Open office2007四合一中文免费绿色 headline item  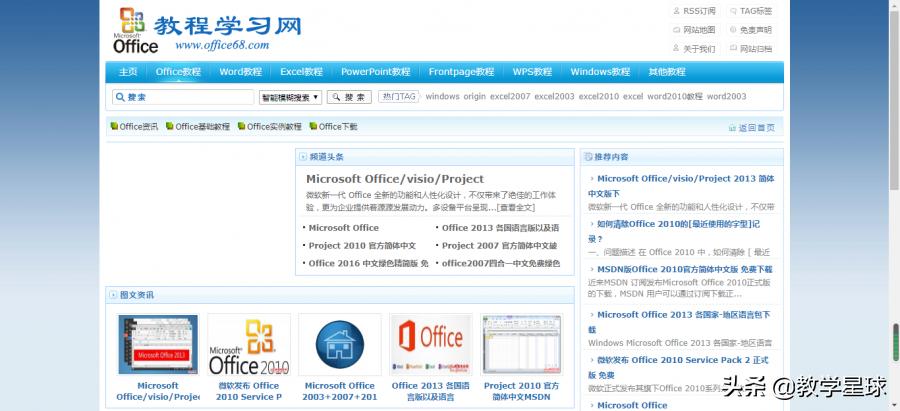click(x=501, y=263)
